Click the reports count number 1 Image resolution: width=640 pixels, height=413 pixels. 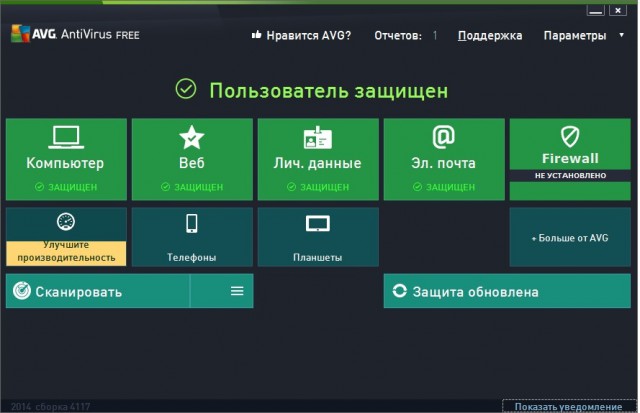coord(435,36)
